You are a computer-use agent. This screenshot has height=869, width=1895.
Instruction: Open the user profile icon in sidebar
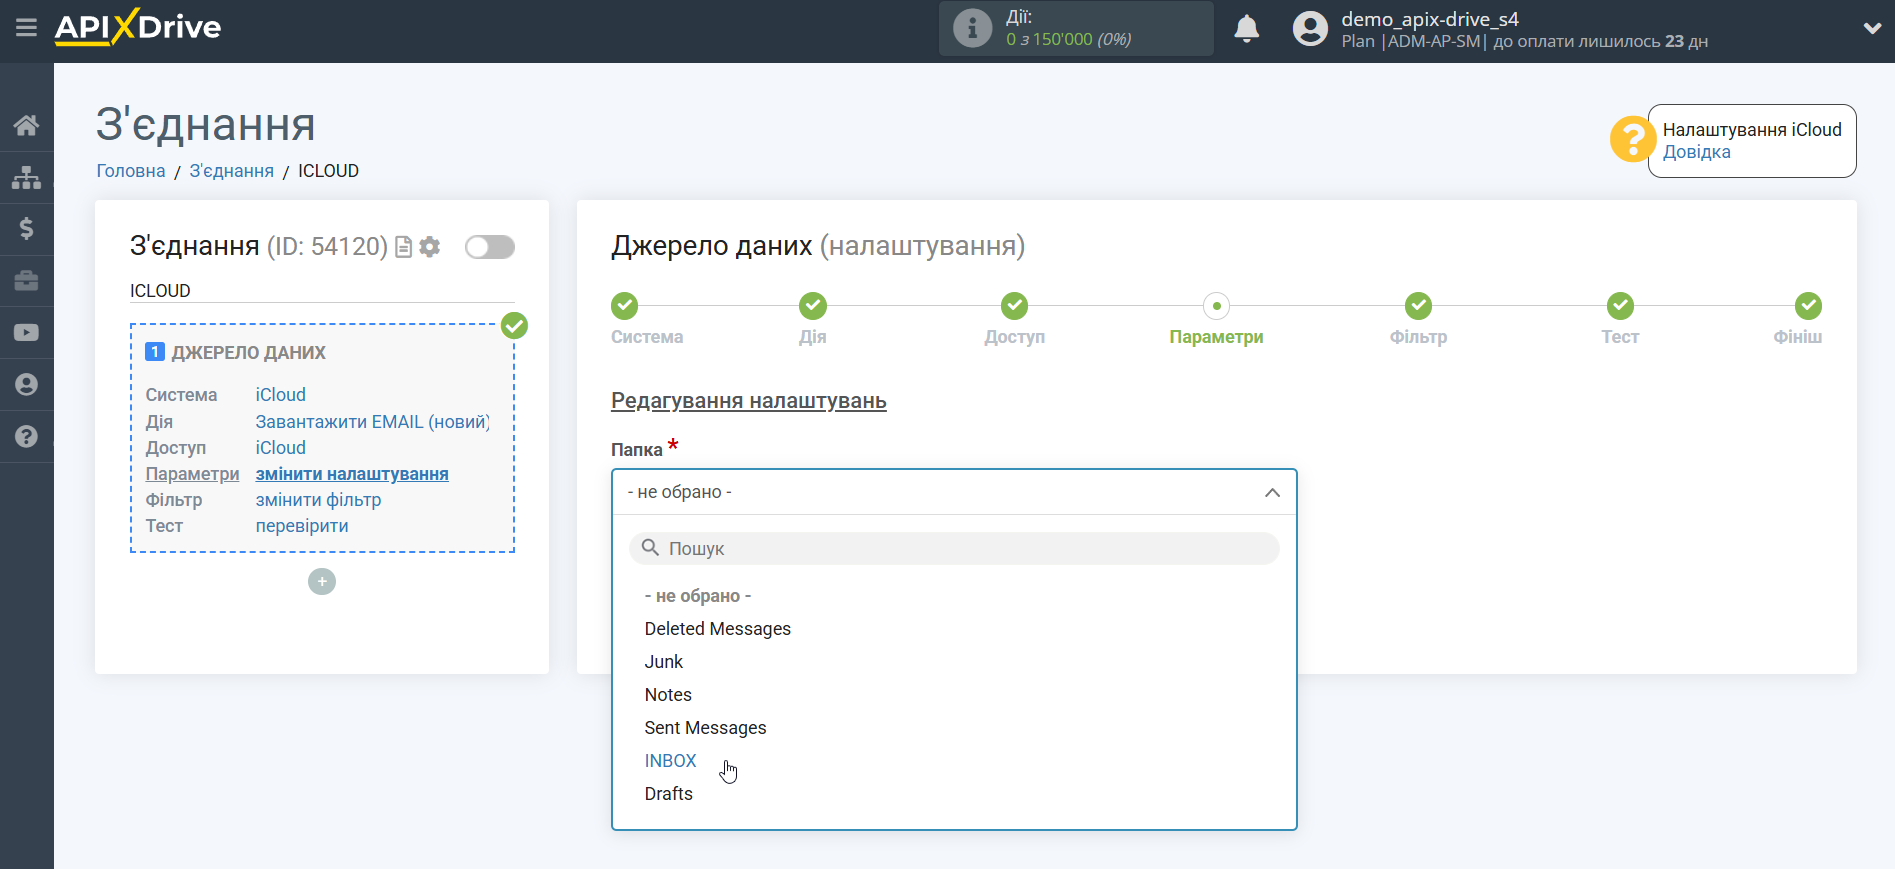click(x=26, y=385)
